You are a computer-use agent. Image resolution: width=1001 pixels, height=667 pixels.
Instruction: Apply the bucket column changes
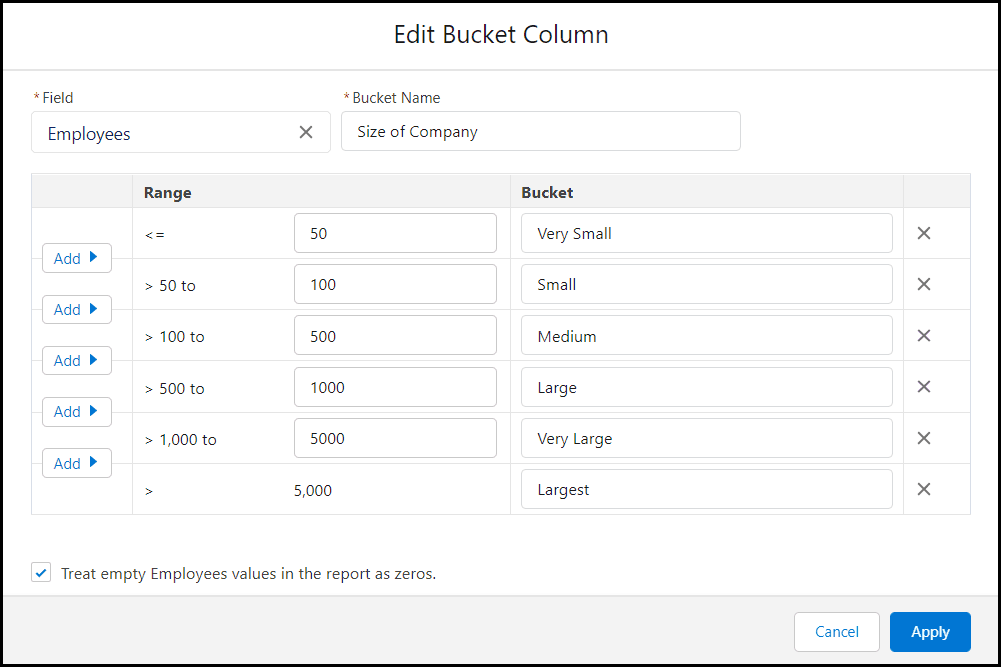click(x=930, y=632)
